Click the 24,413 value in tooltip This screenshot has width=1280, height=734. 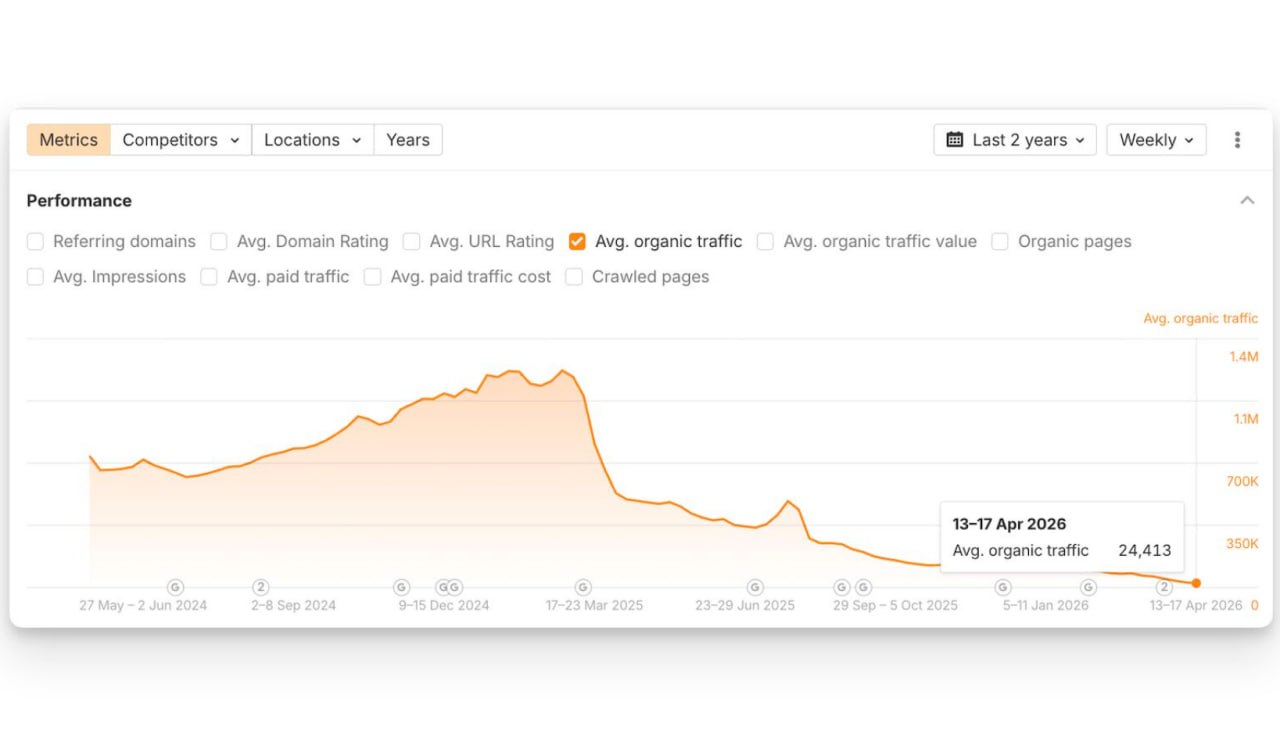tap(1144, 550)
